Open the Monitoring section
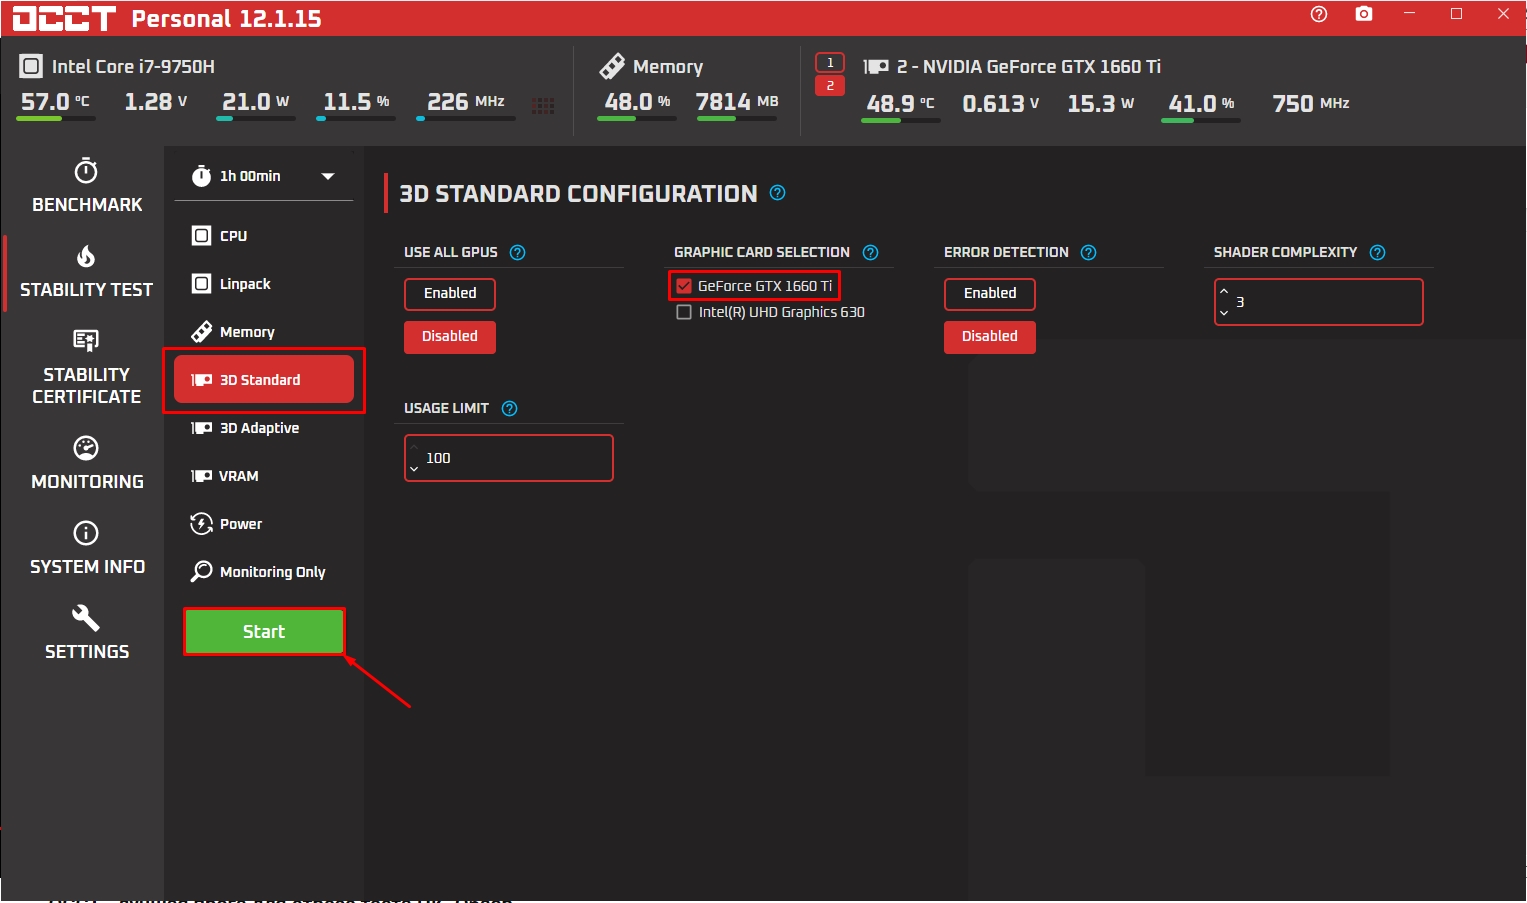This screenshot has width=1527, height=903. [x=86, y=463]
